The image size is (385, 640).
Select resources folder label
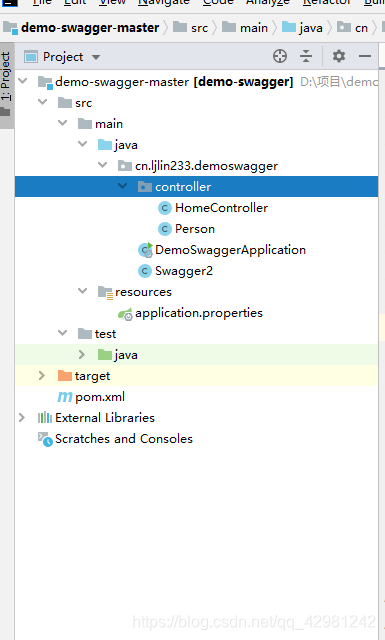pos(143,292)
